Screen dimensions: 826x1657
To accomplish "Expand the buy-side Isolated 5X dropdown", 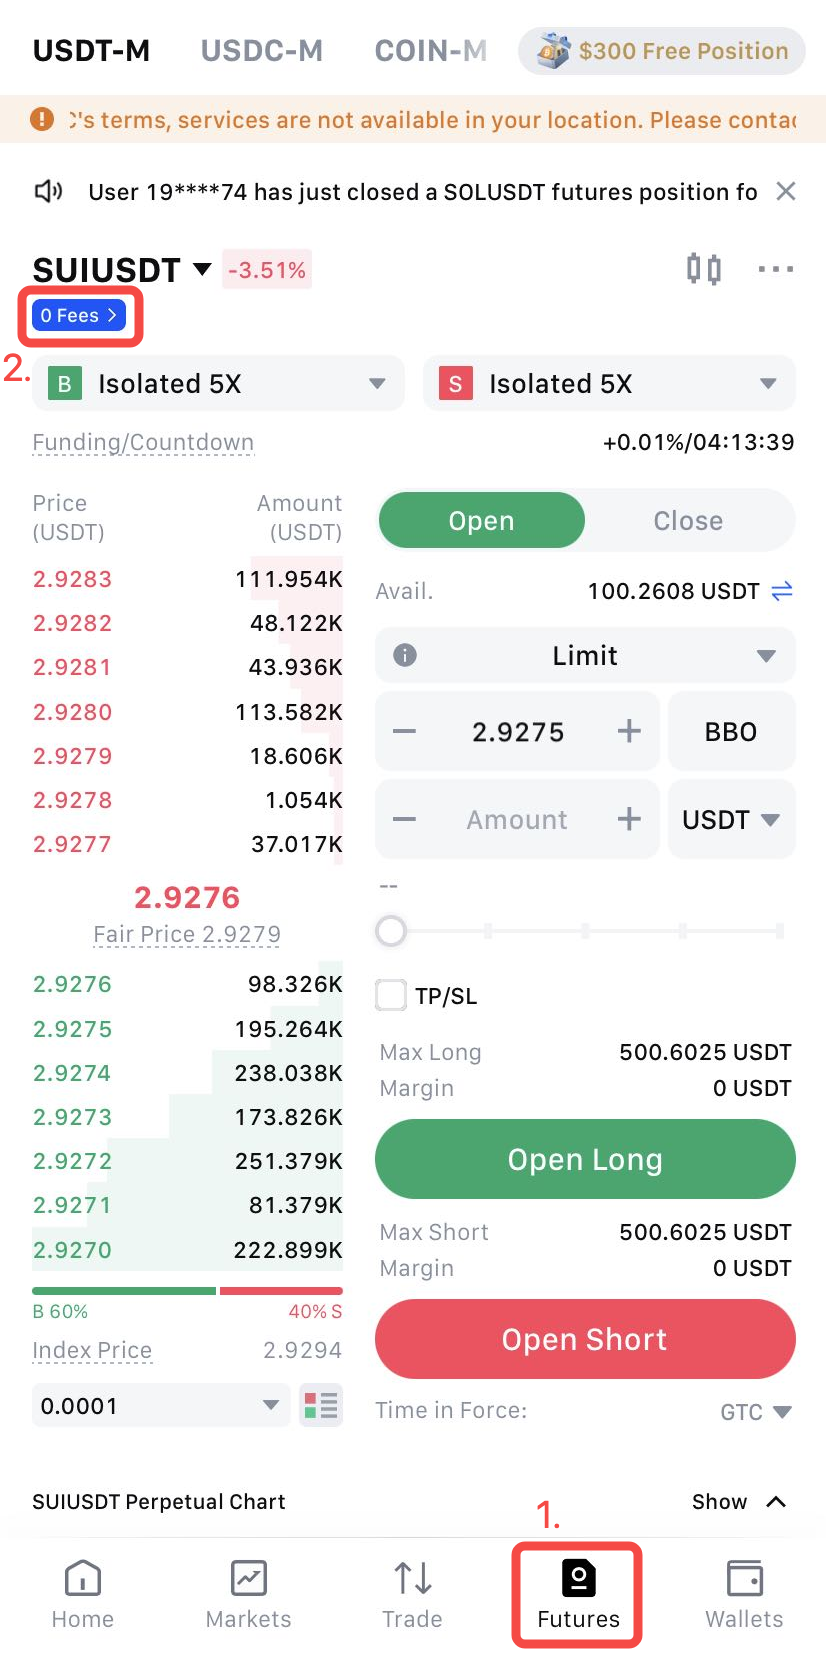I will point(218,383).
